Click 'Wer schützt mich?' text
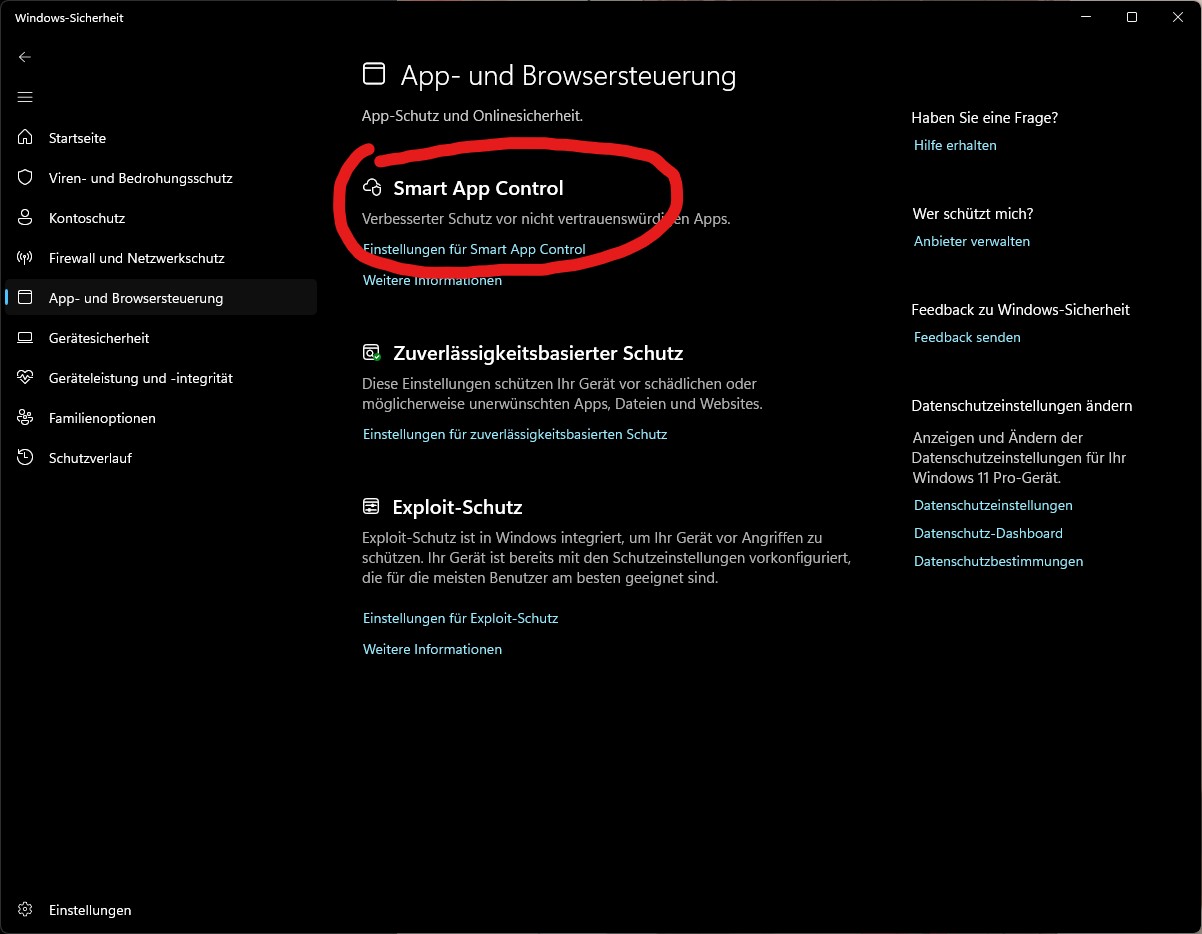The image size is (1202, 934). pyautogui.click(x=973, y=213)
